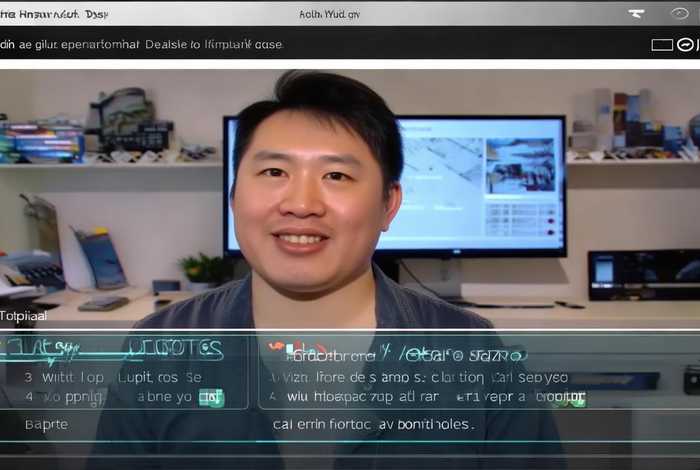Click the dark bar text starting "din ae gilut"

coord(141,45)
